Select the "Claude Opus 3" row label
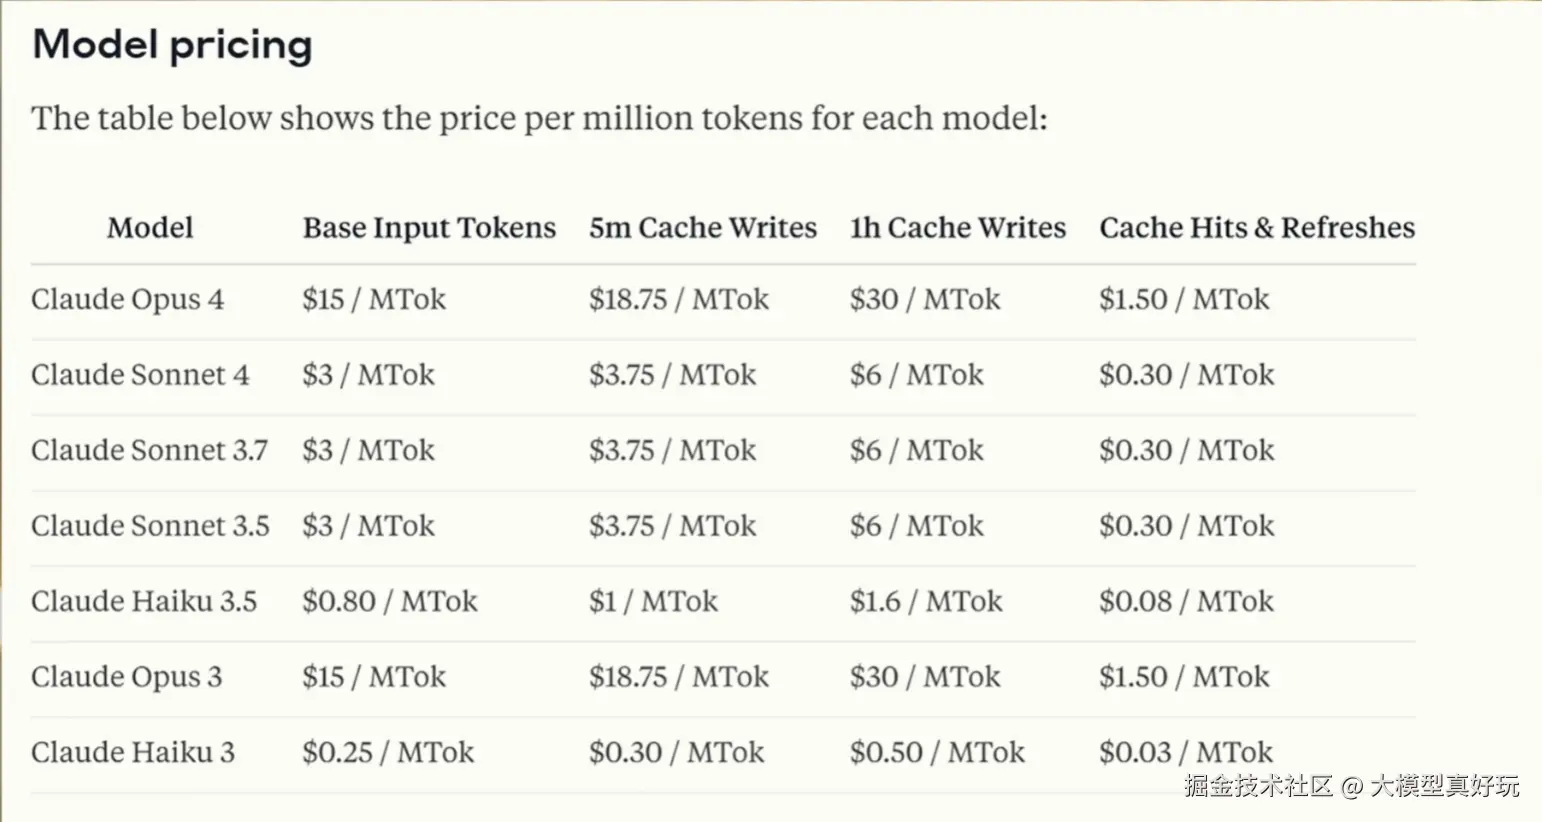Image resolution: width=1542 pixels, height=822 pixels. [126, 677]
